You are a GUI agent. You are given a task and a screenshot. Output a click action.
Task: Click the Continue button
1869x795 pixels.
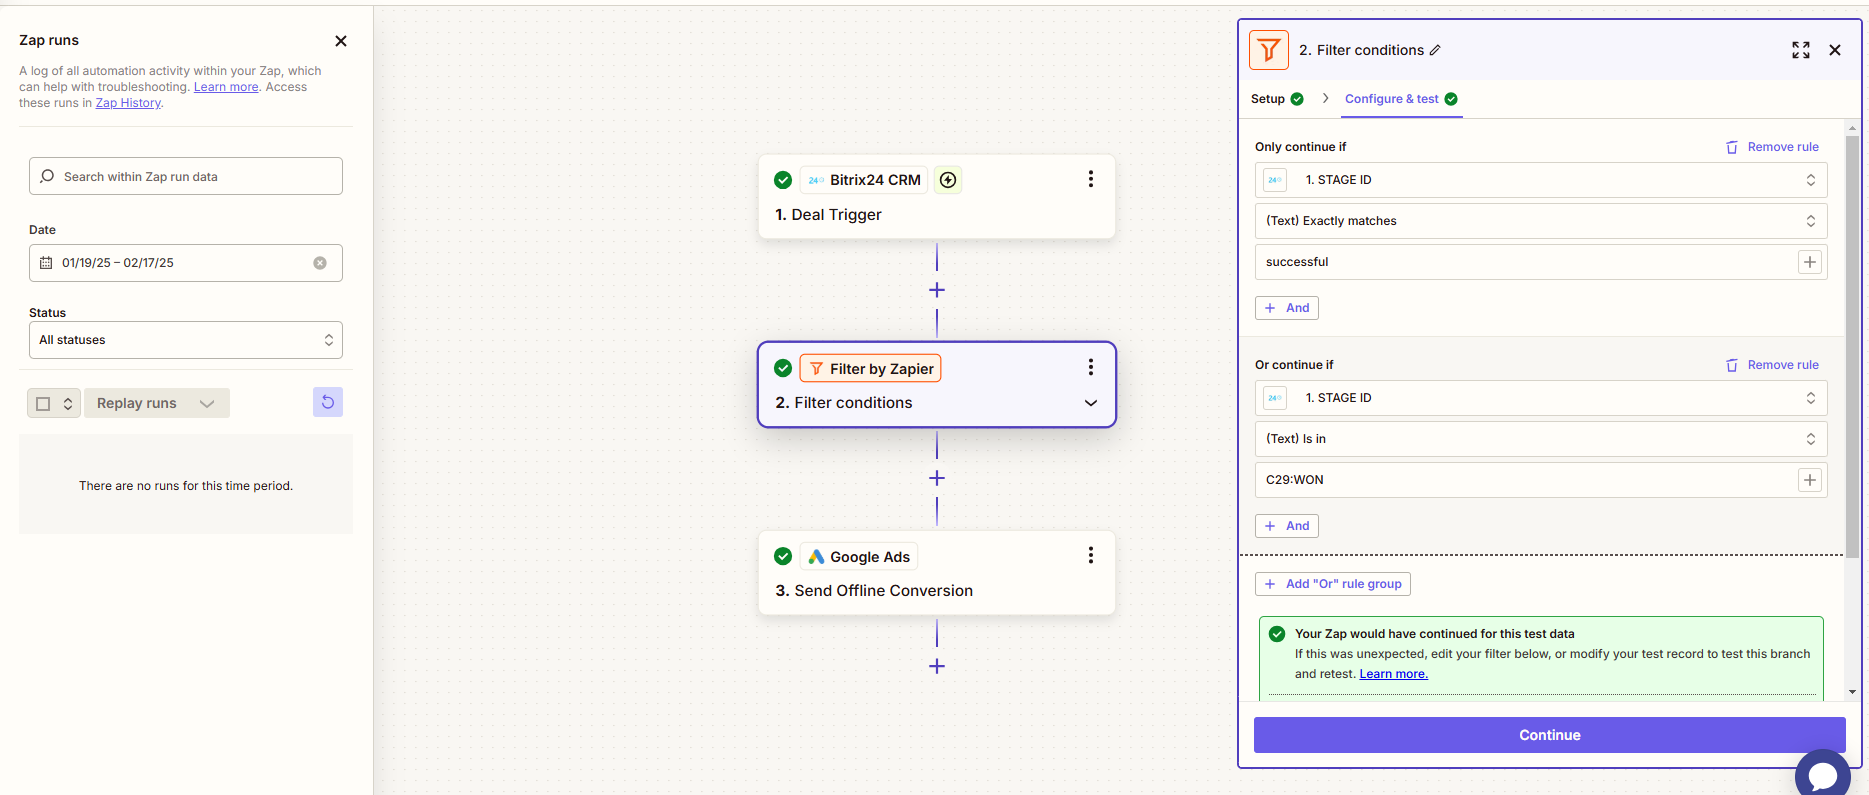pos(1550,735)
